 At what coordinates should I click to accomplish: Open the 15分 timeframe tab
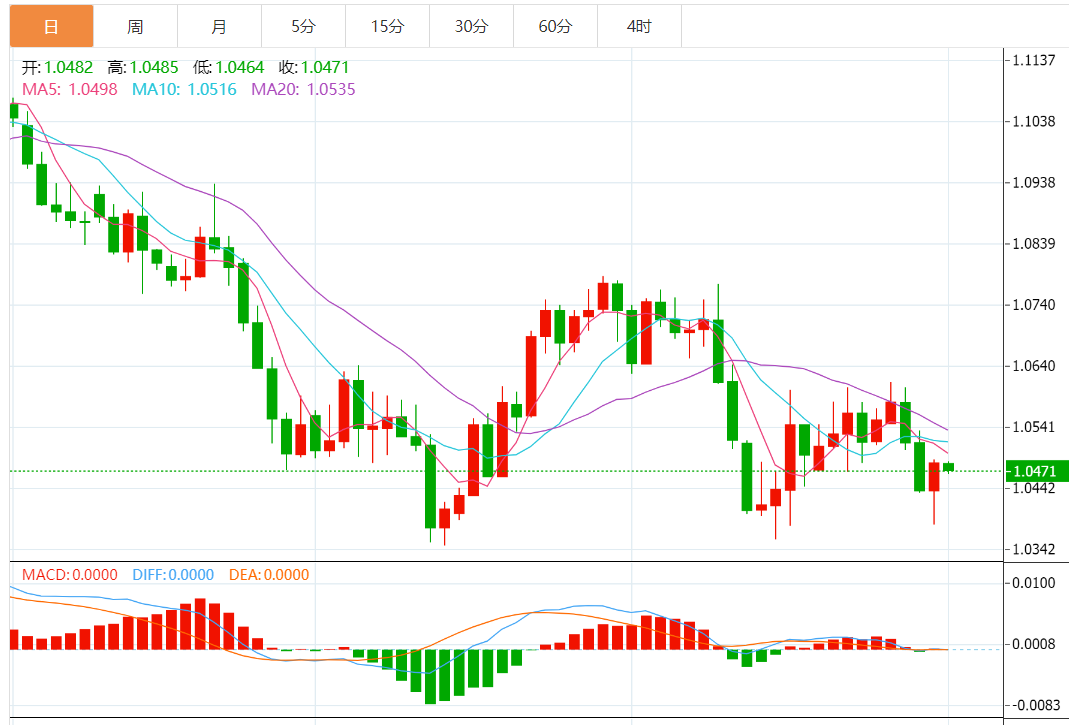387,27
